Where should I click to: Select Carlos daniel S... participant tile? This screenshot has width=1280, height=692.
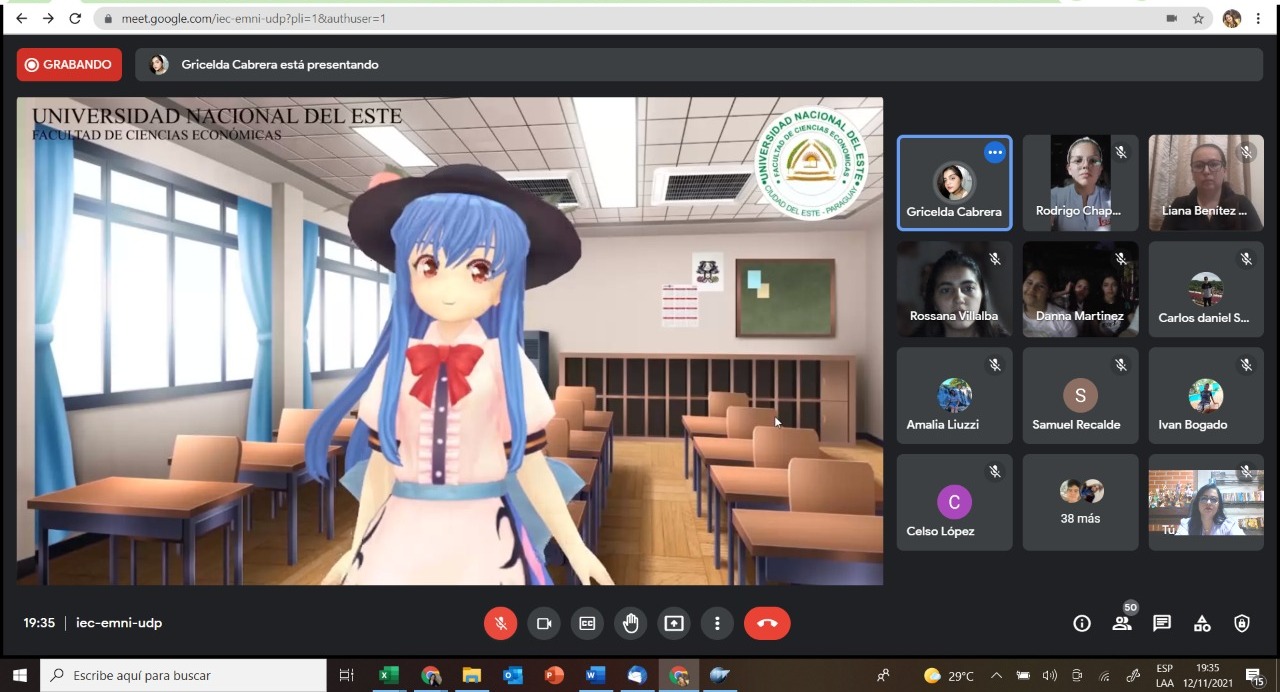click(x=1206, y=289)
